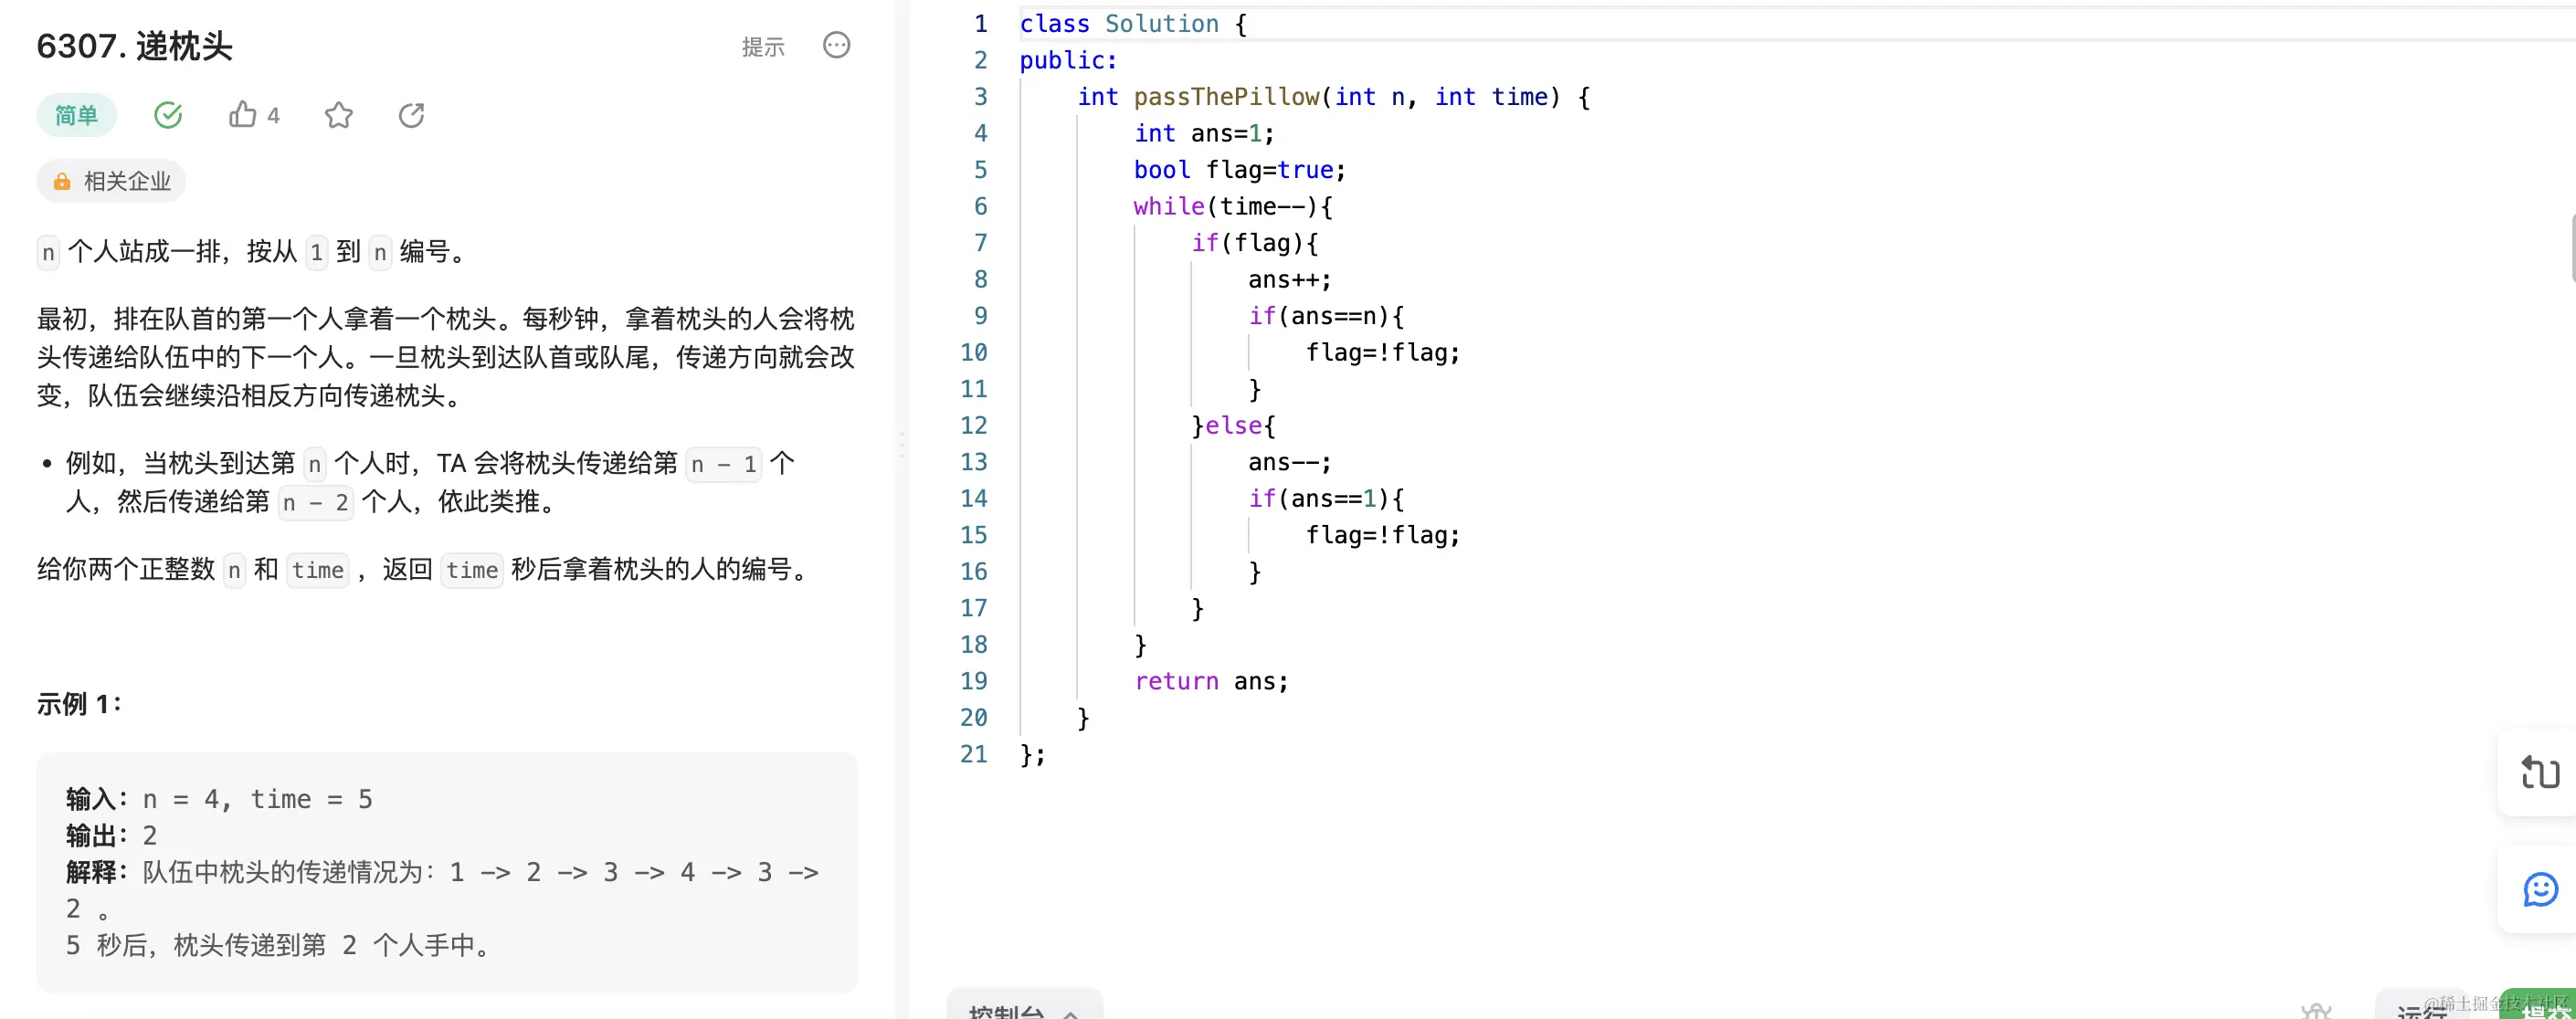Click the code editor scrollbar thumb
The image size is (2576, 1019).
[2571, 248]
